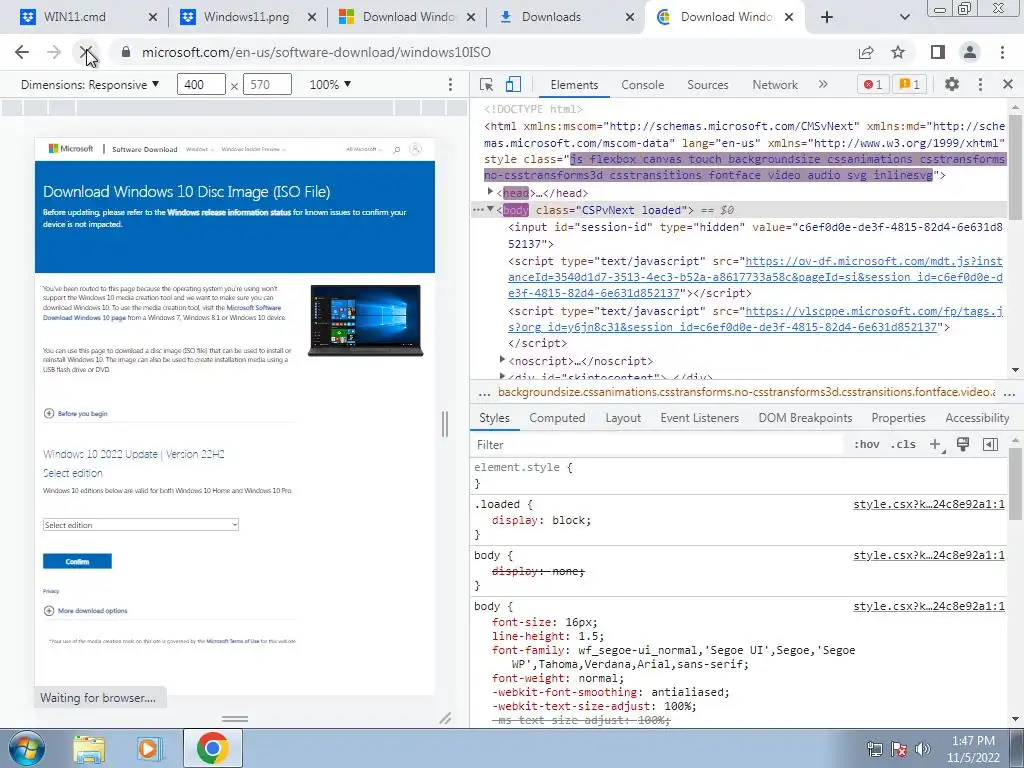Open the Computed pane

point(557,418)
